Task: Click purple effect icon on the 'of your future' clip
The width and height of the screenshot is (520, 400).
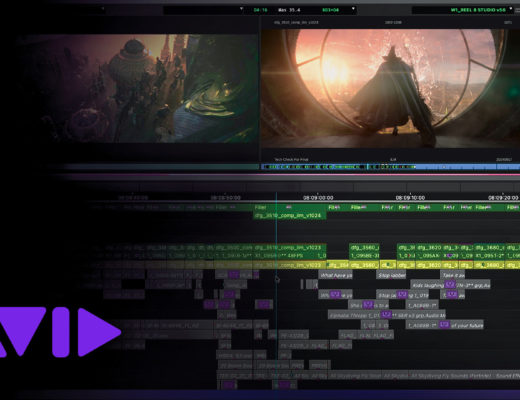Action: point(444,325)
